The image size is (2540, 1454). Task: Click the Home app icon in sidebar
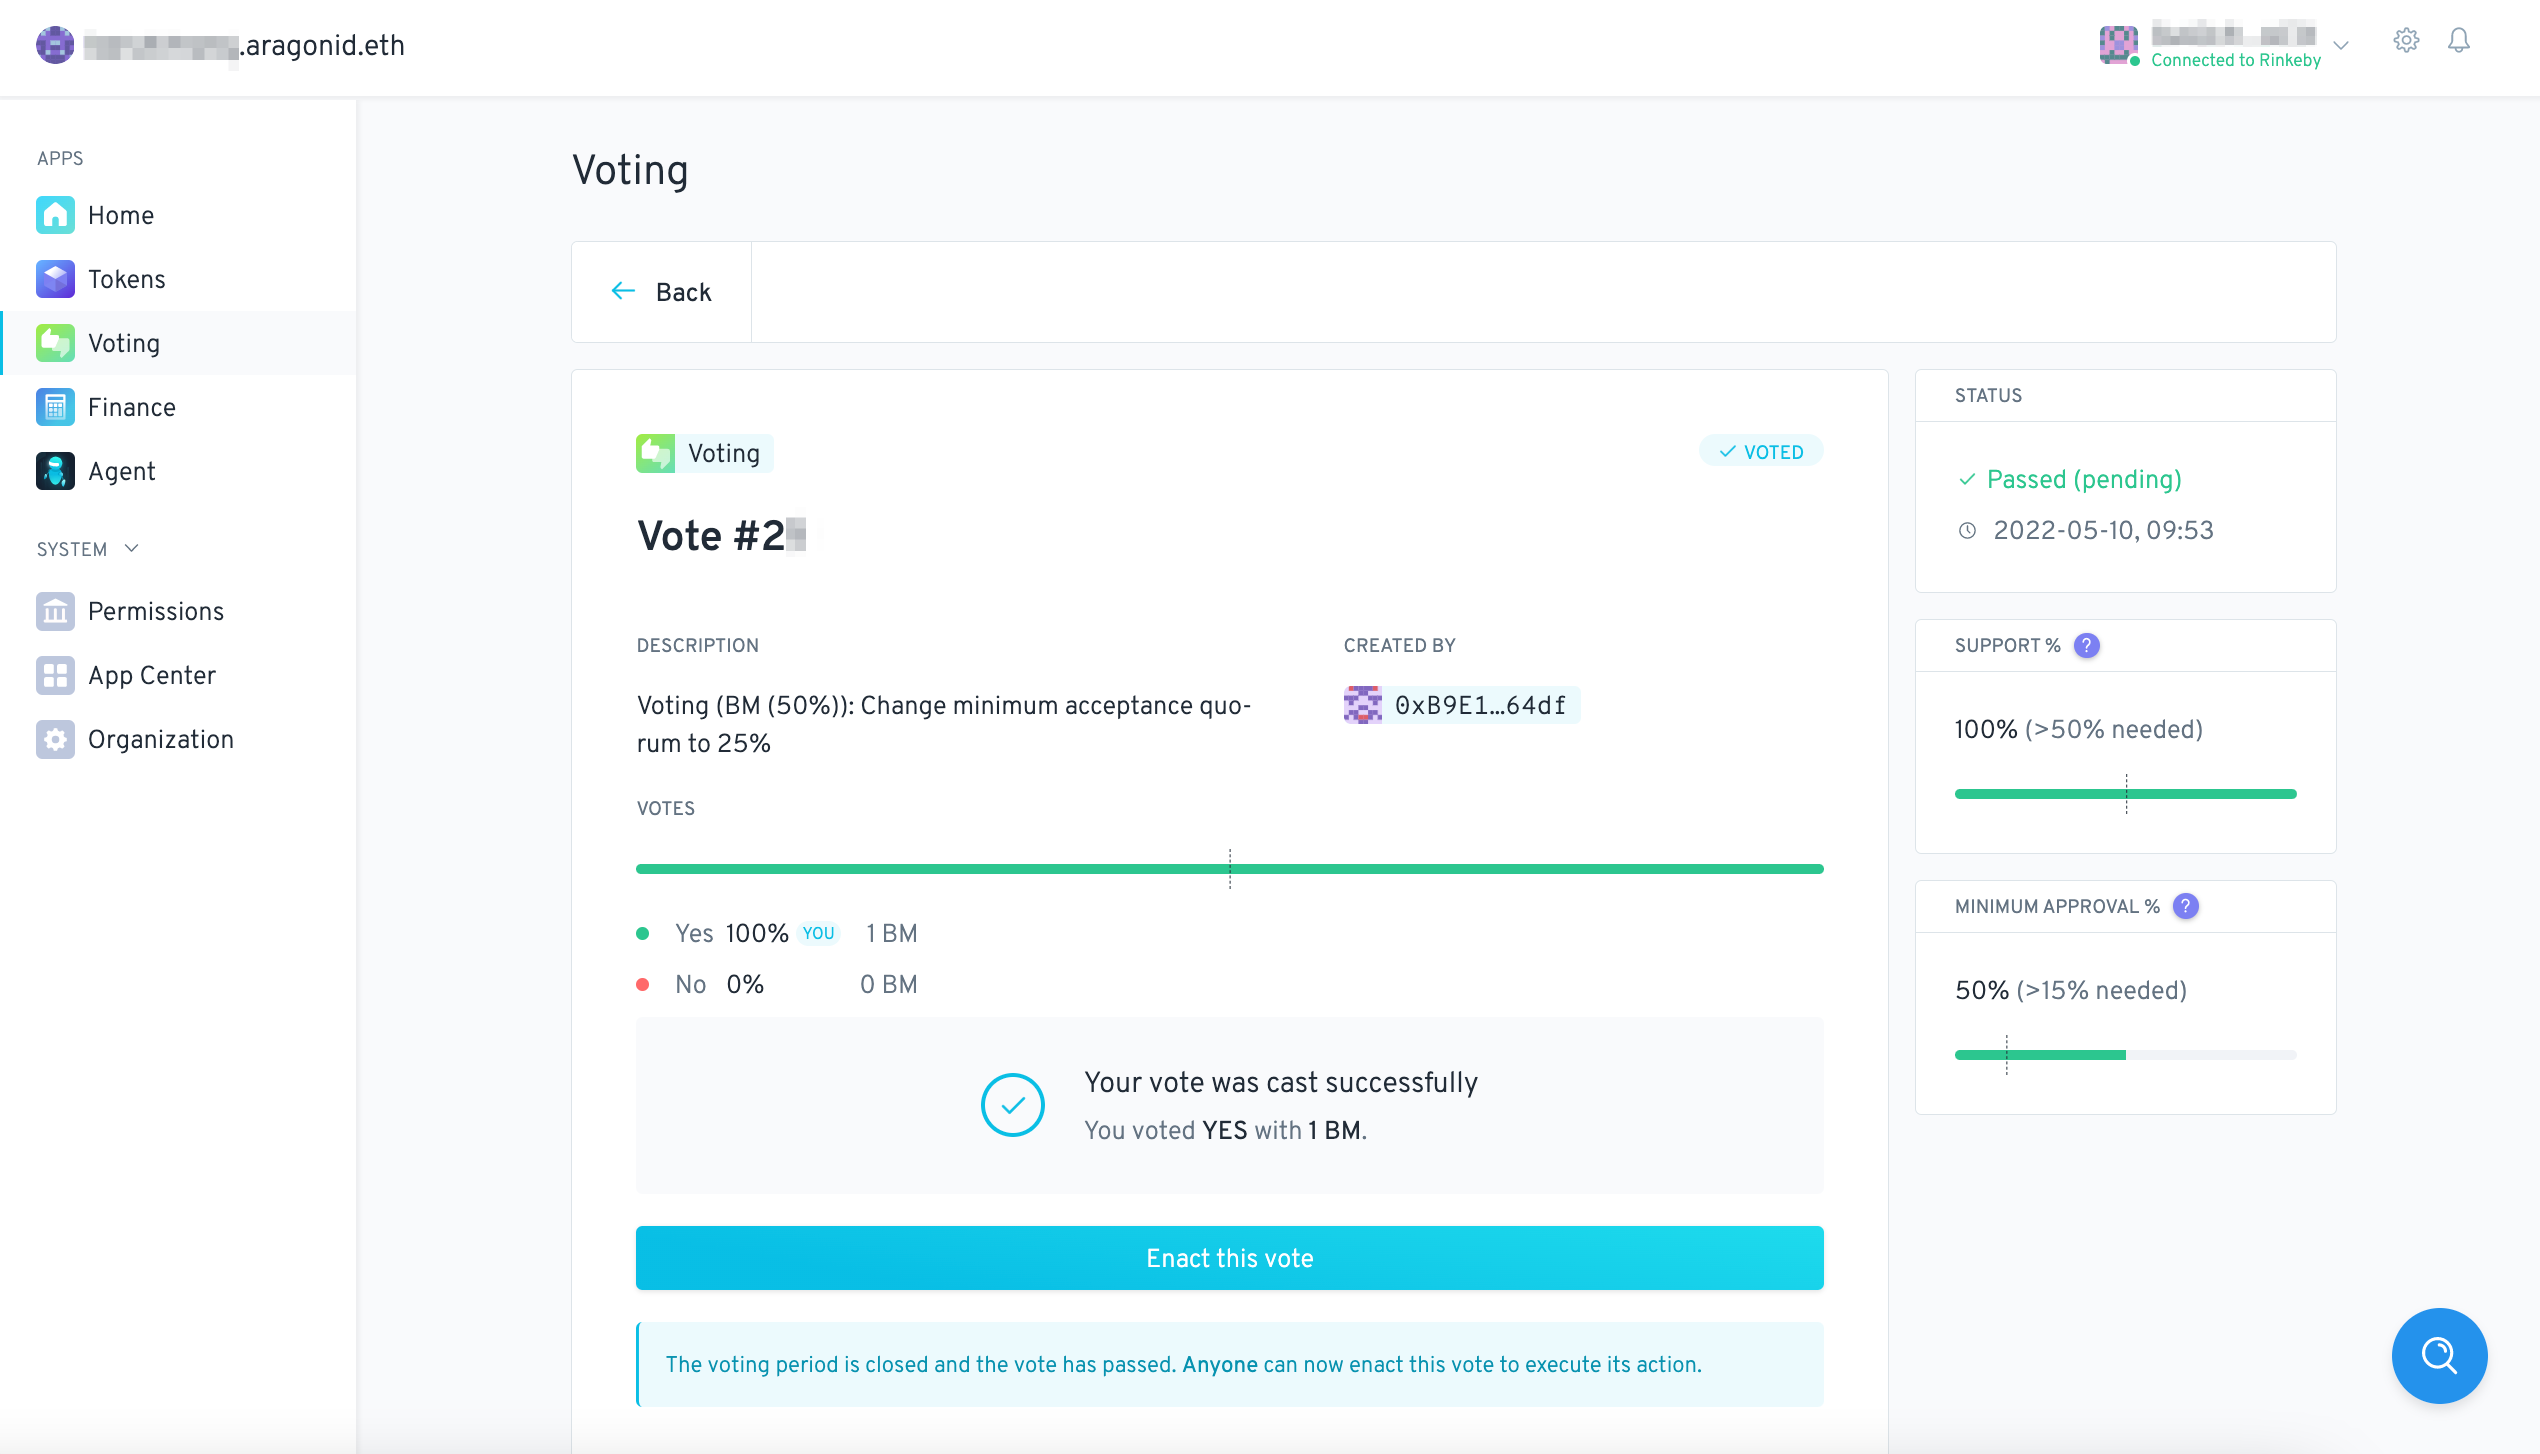pyautogui.click(x=55, y=215)
